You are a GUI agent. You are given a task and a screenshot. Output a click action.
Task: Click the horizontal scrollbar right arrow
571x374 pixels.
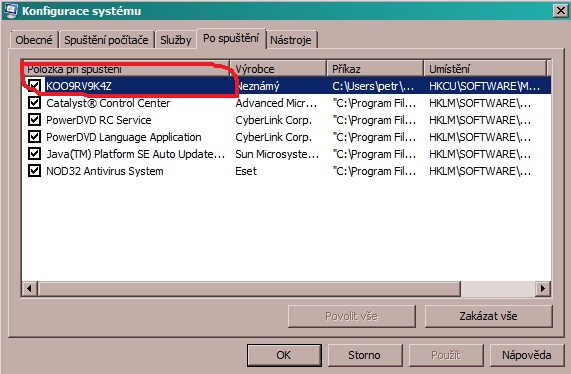(x=543, y=289)
